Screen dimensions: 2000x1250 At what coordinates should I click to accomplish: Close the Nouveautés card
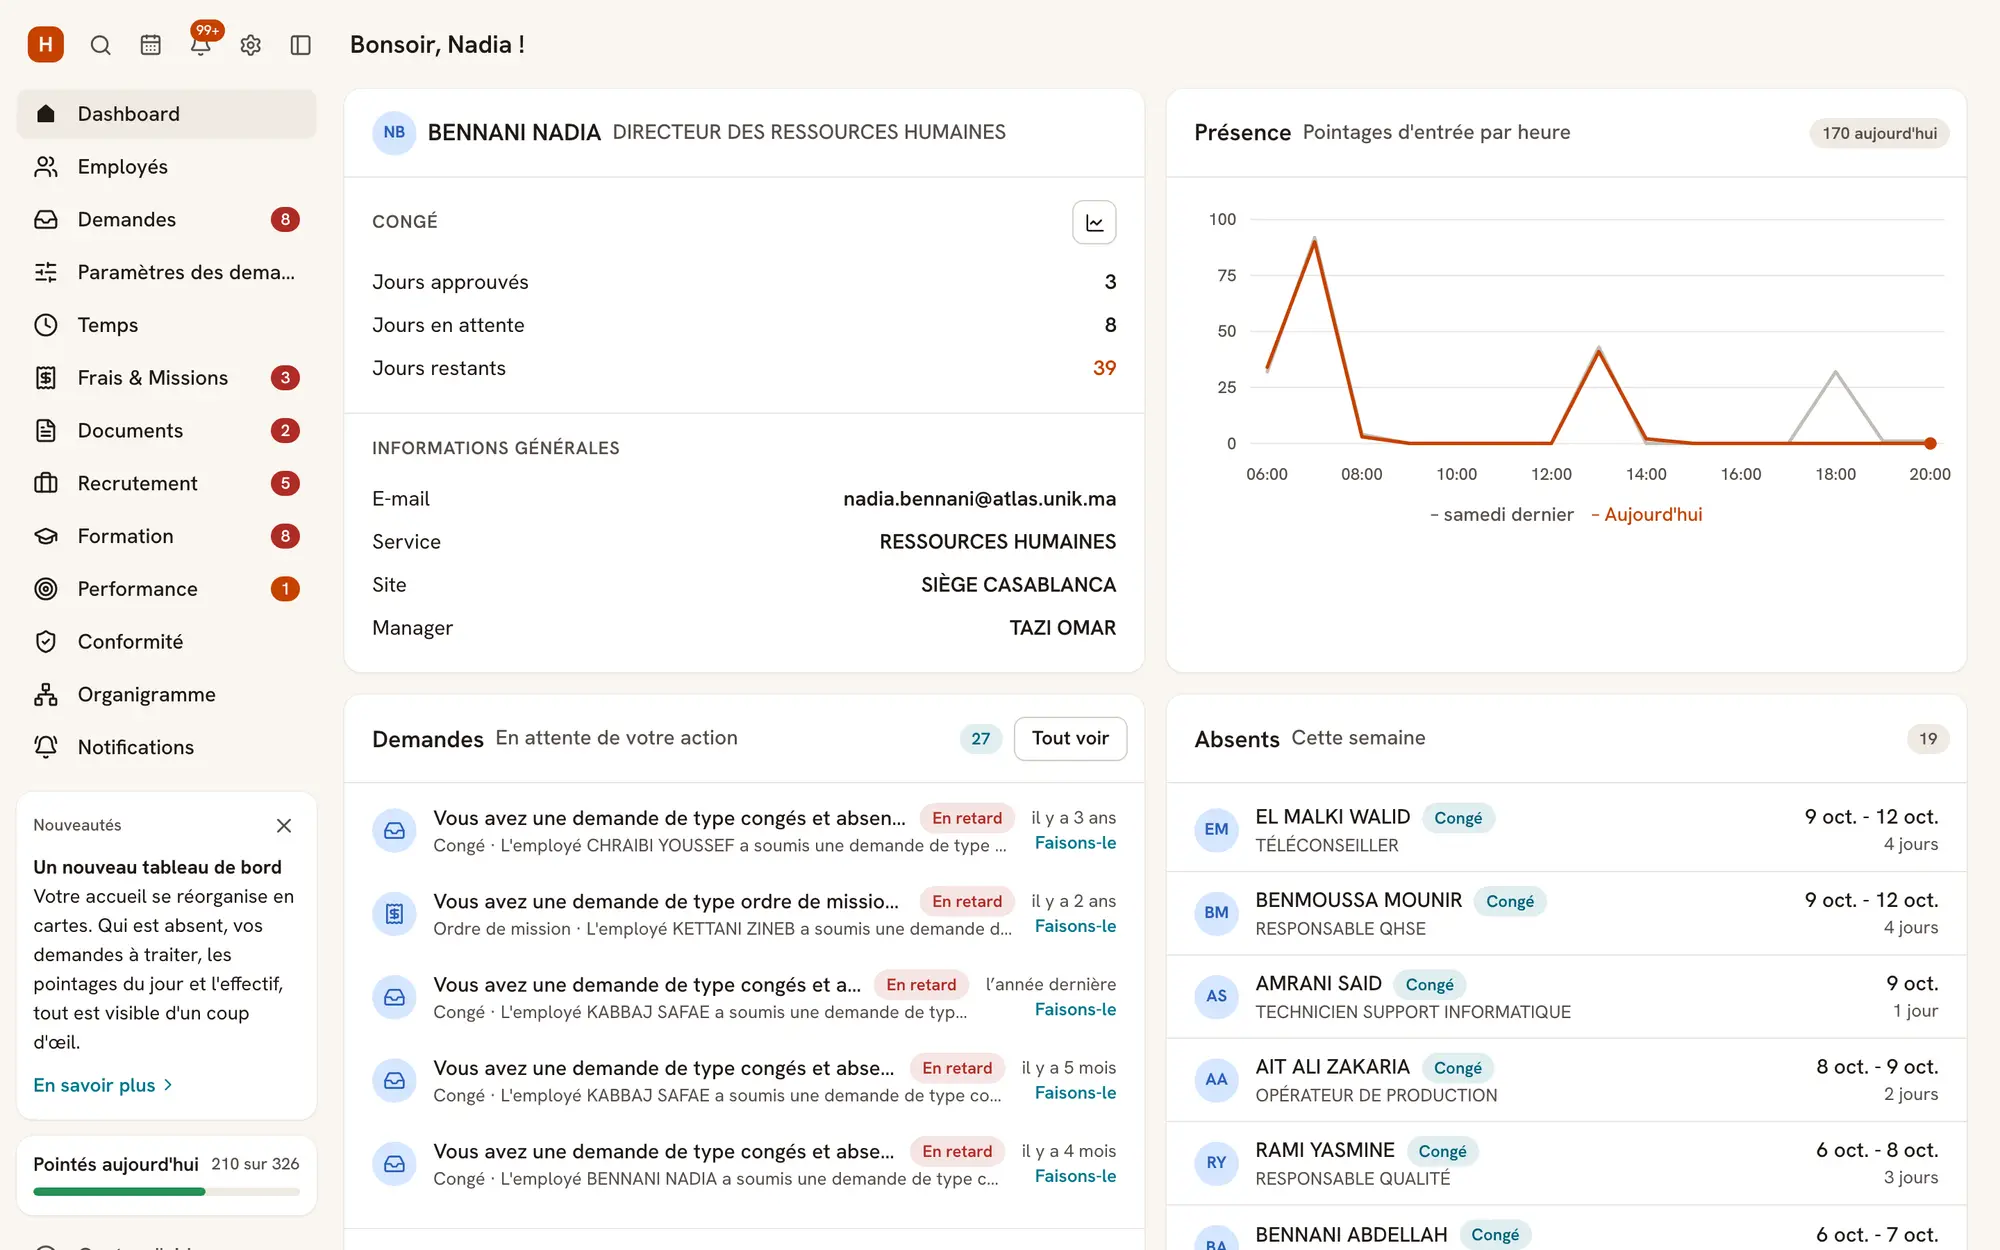[284, 825]
